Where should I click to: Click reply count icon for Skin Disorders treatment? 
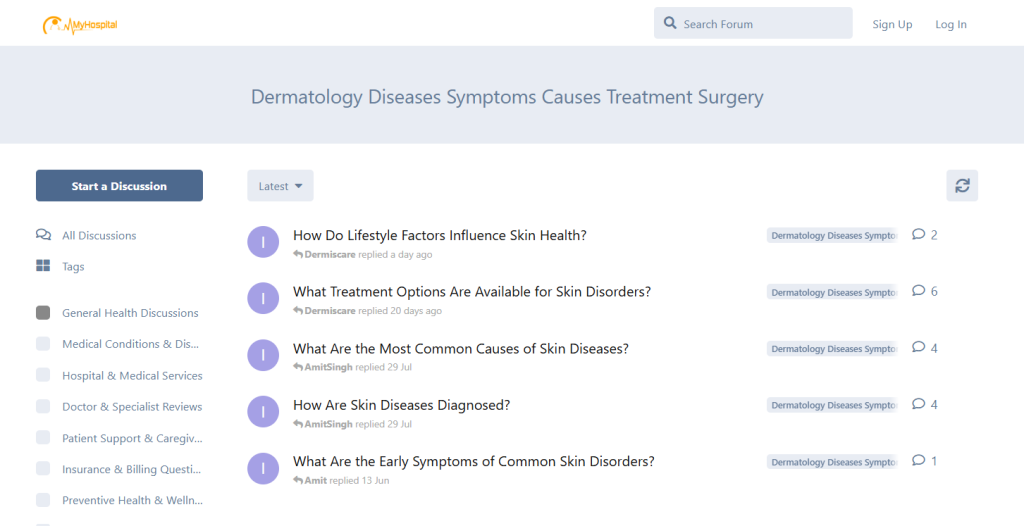pos(919,291)
